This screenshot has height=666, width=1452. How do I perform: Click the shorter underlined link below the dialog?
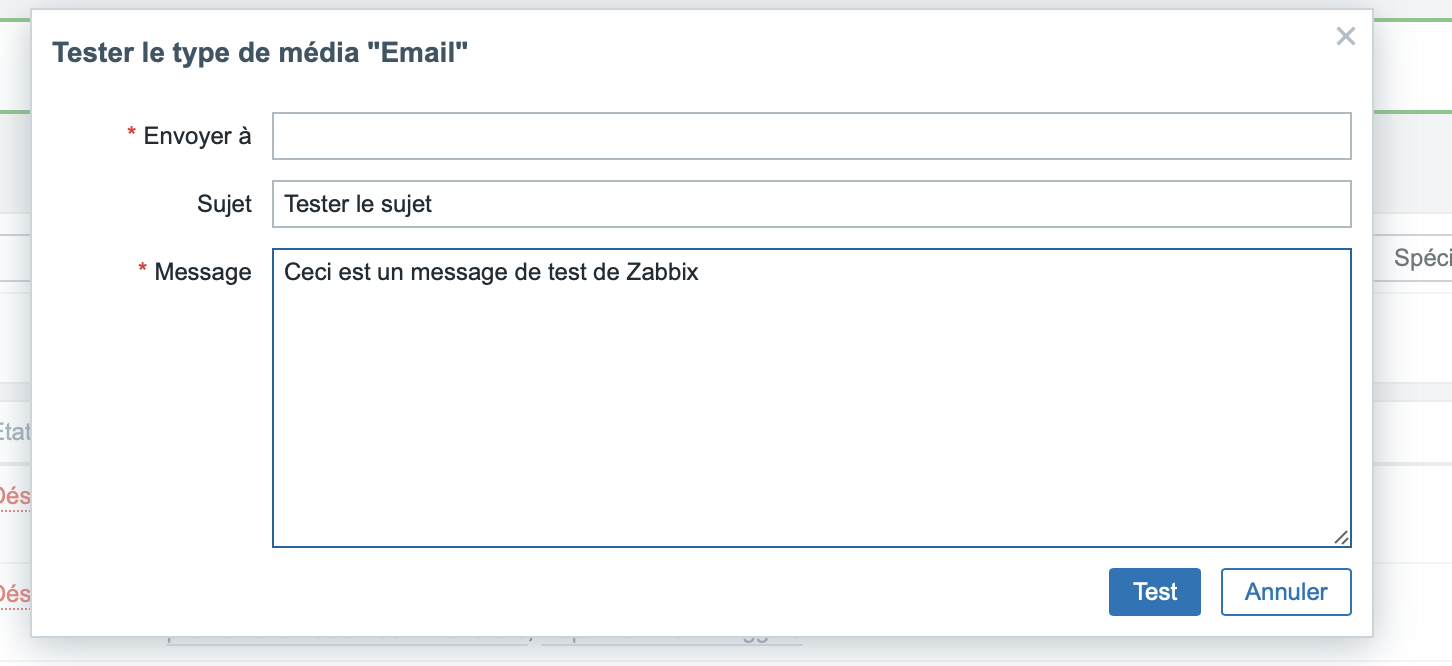[672, 638]
